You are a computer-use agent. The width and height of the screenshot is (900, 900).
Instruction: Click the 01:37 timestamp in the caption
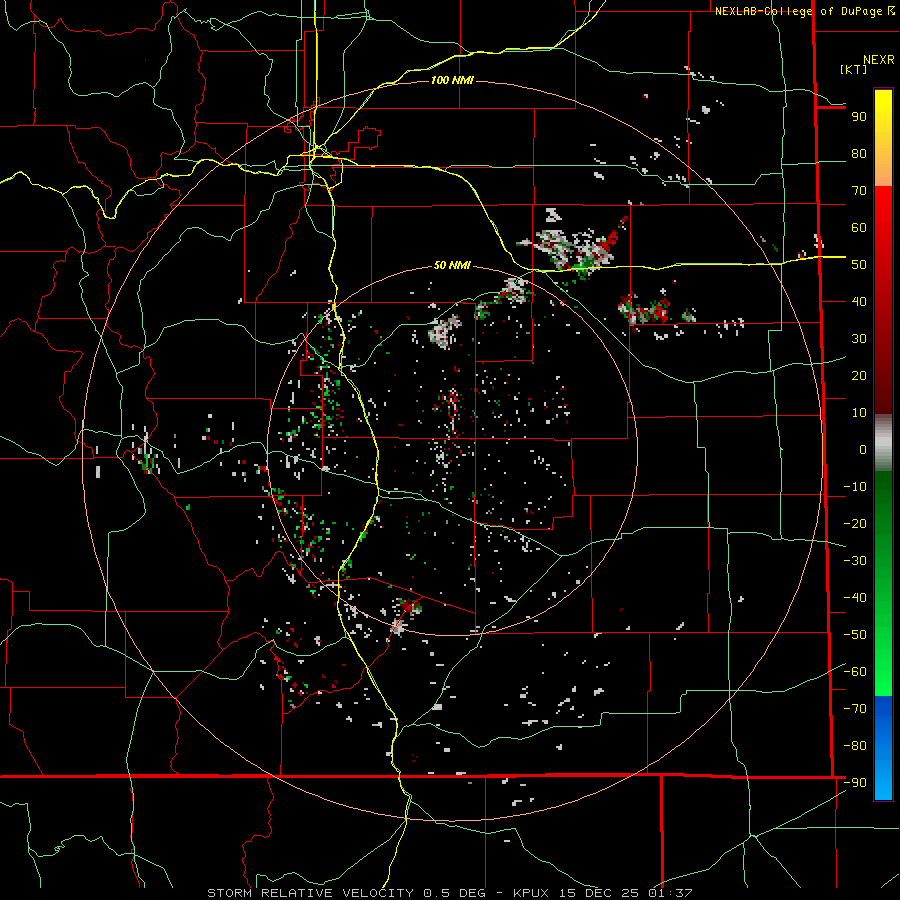pyautogui.click(x=670, y=893)
